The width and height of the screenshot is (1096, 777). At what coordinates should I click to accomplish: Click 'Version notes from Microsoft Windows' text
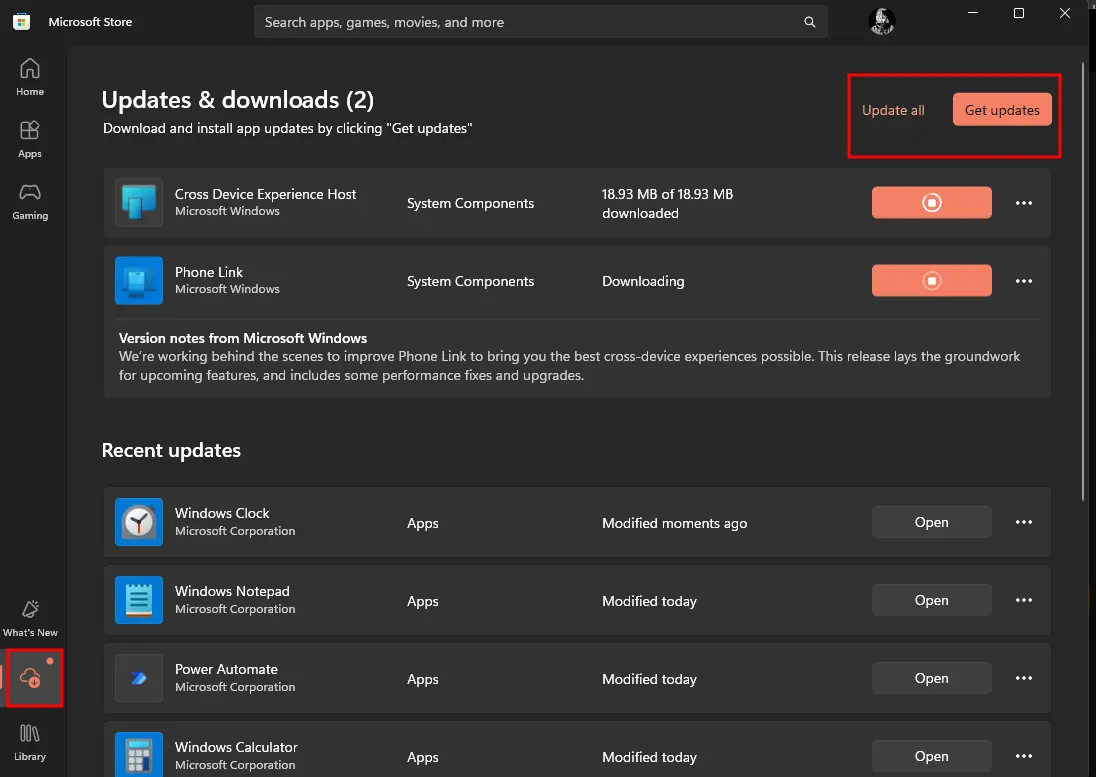coord(243,338)
